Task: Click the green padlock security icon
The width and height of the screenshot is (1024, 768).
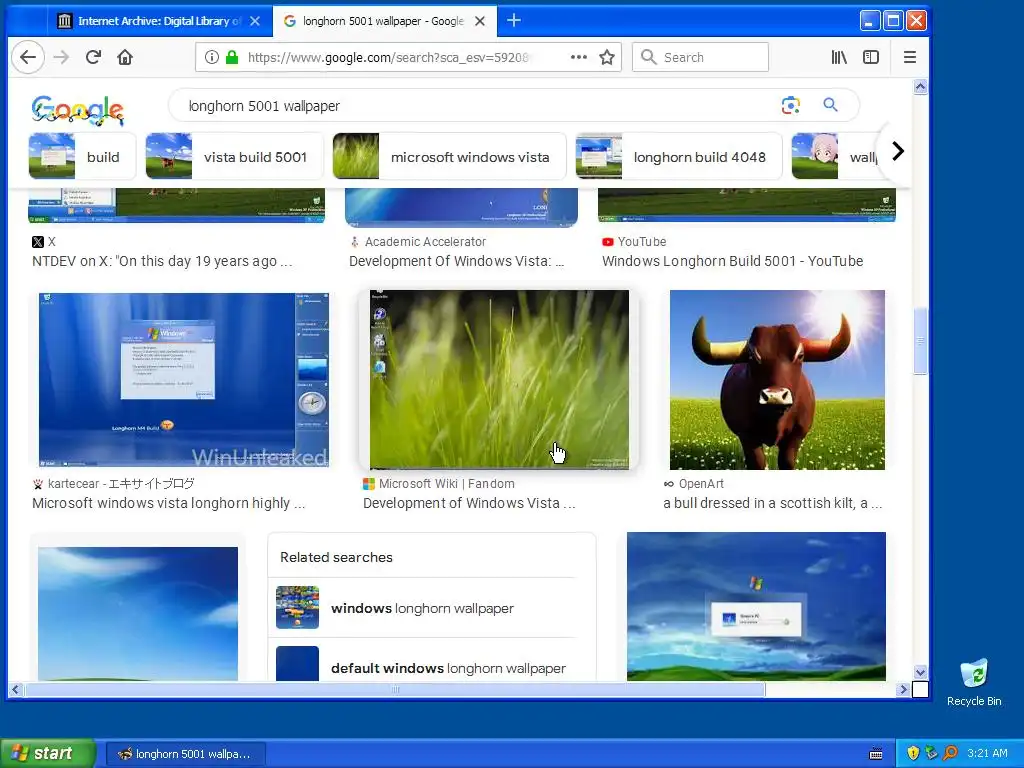Action: pyautogui.click(x=232, y=57)
